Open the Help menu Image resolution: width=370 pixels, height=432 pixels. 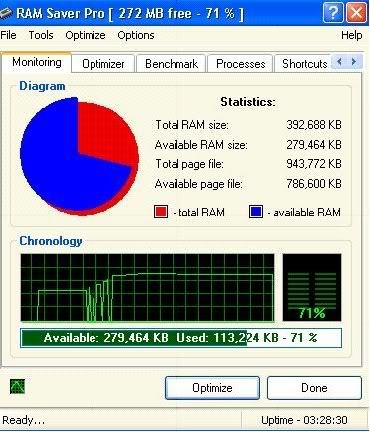point(352,35)
